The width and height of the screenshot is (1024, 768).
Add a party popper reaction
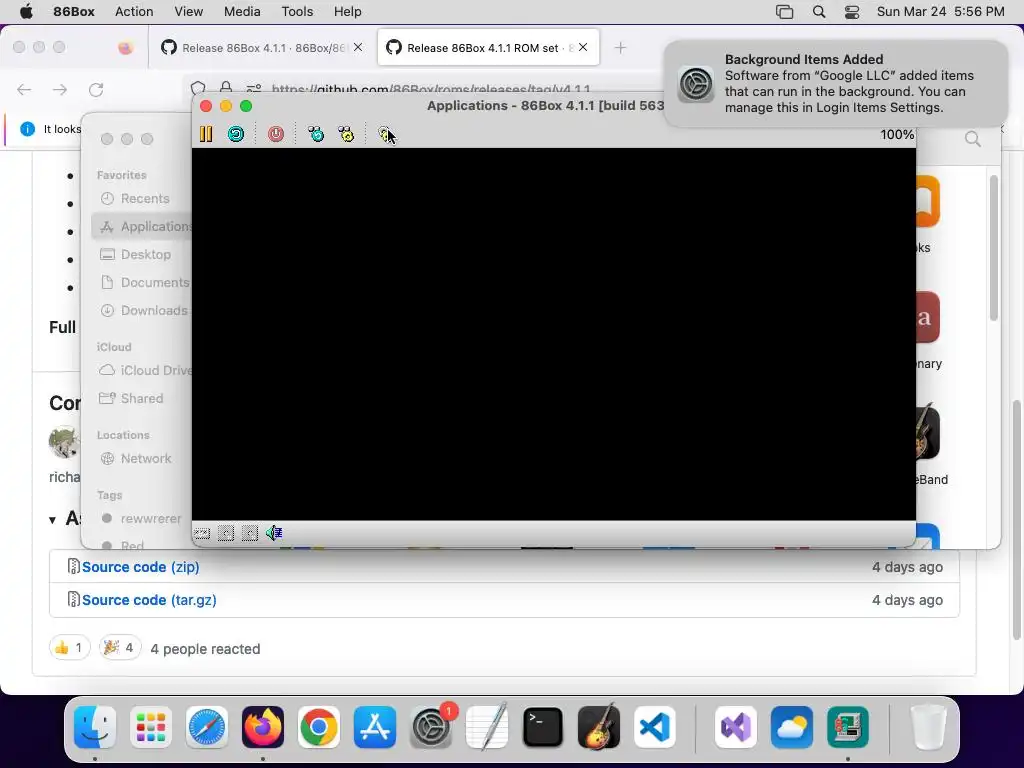(120, 648)
